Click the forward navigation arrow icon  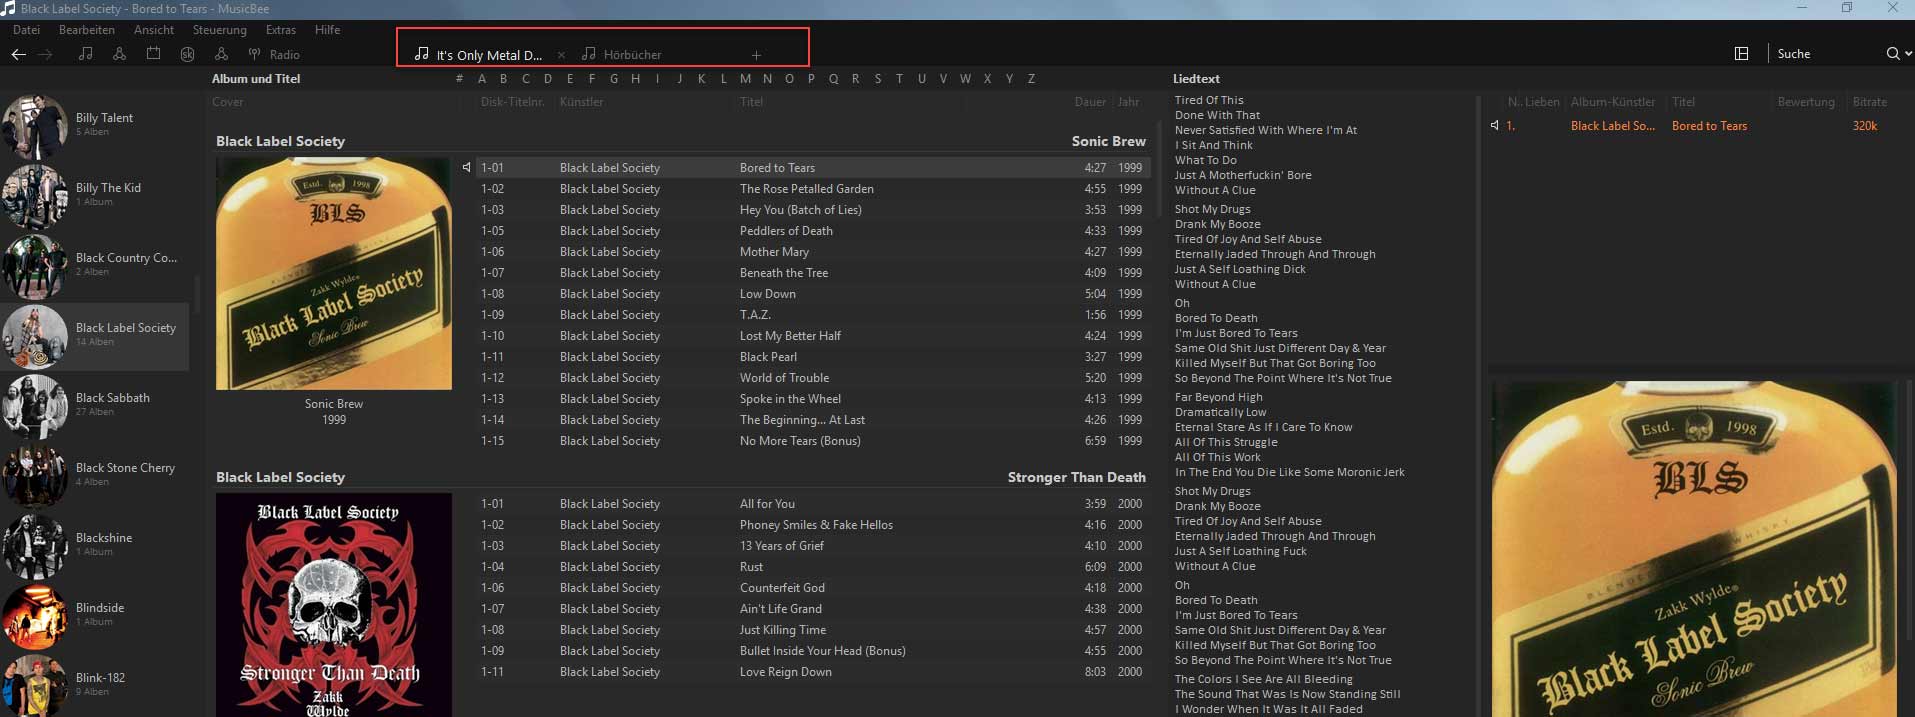[45, 54]
